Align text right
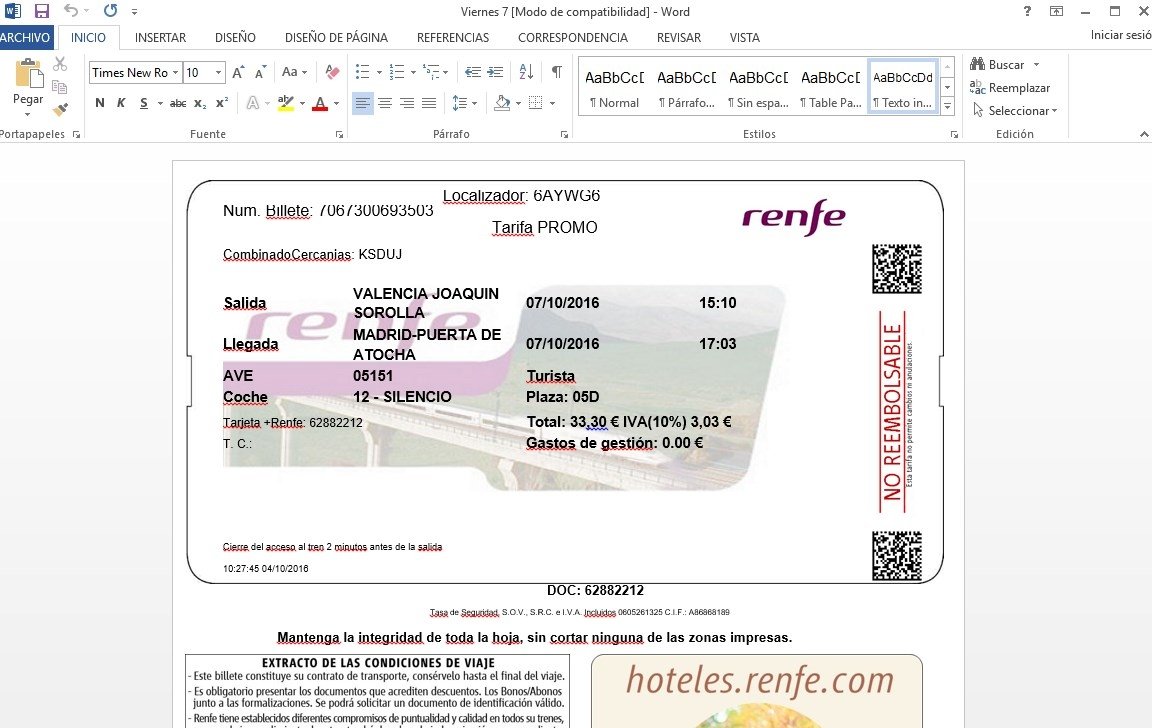Image resolution: width=1152 pixels, height=728 pixels. 407,103
